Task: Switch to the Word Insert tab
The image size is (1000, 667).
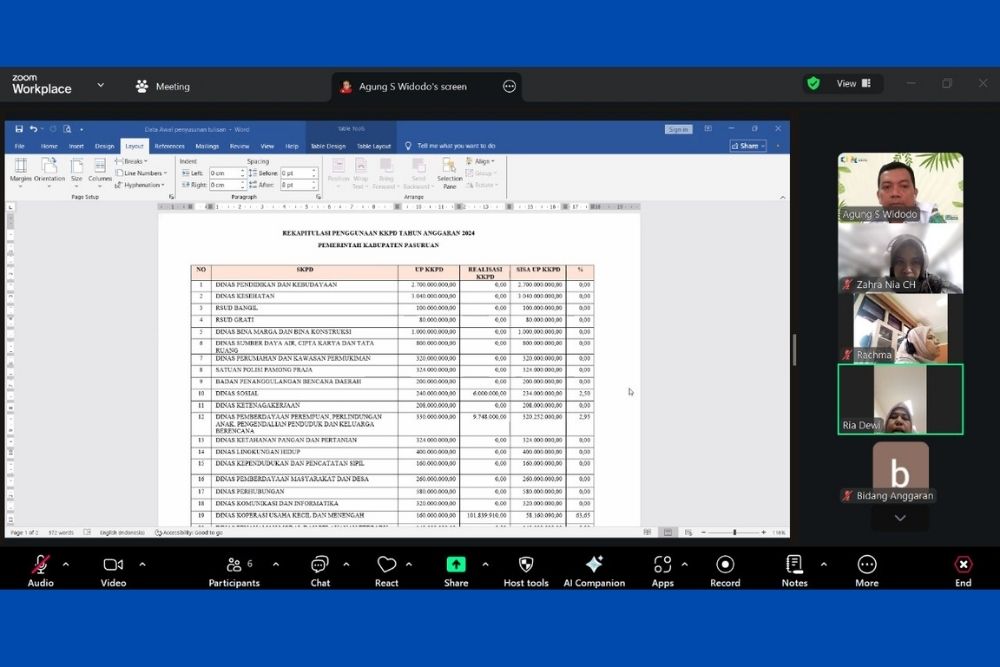Action: (76, 146)
